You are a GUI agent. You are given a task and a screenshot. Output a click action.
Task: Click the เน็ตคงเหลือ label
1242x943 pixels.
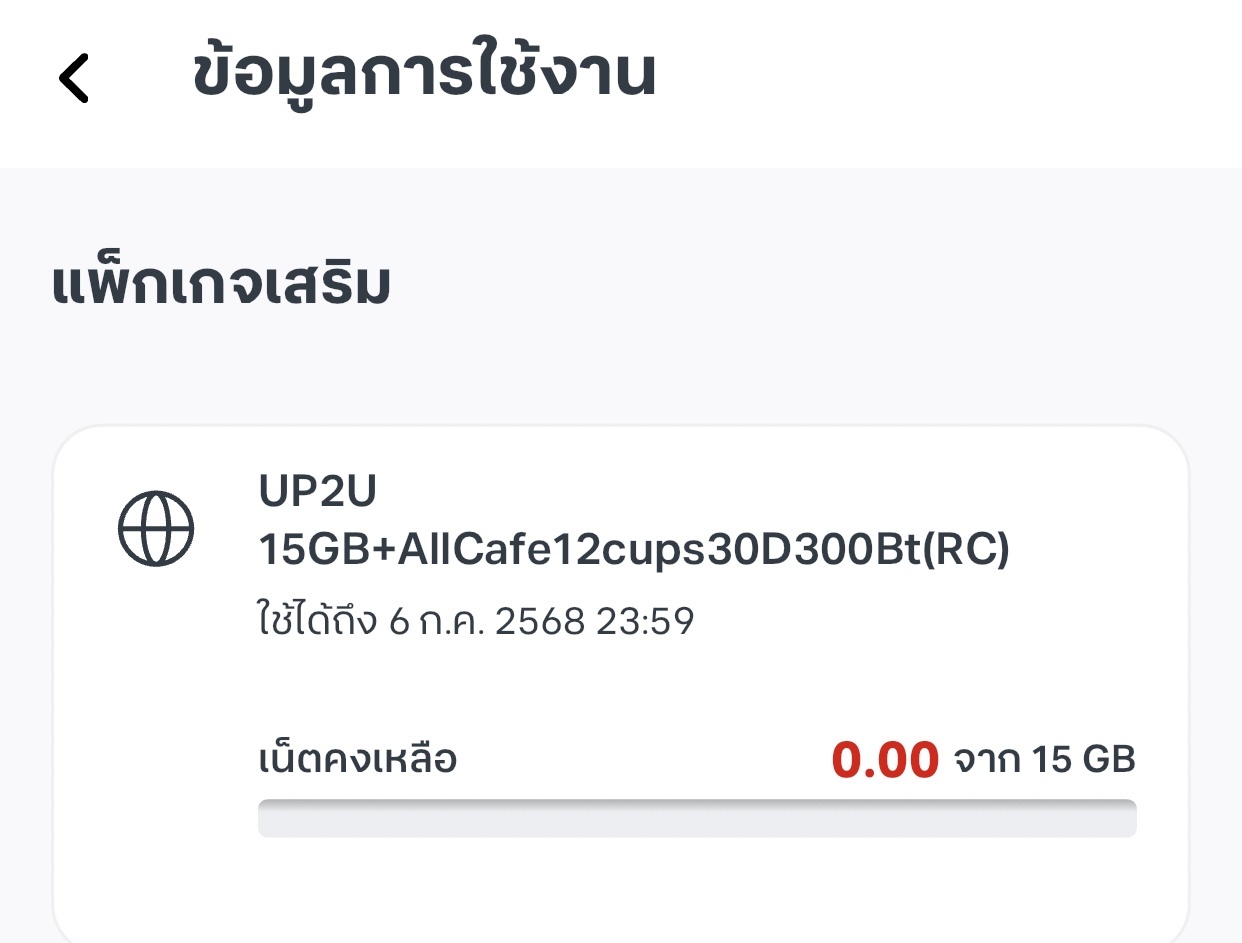coord(358,761)
